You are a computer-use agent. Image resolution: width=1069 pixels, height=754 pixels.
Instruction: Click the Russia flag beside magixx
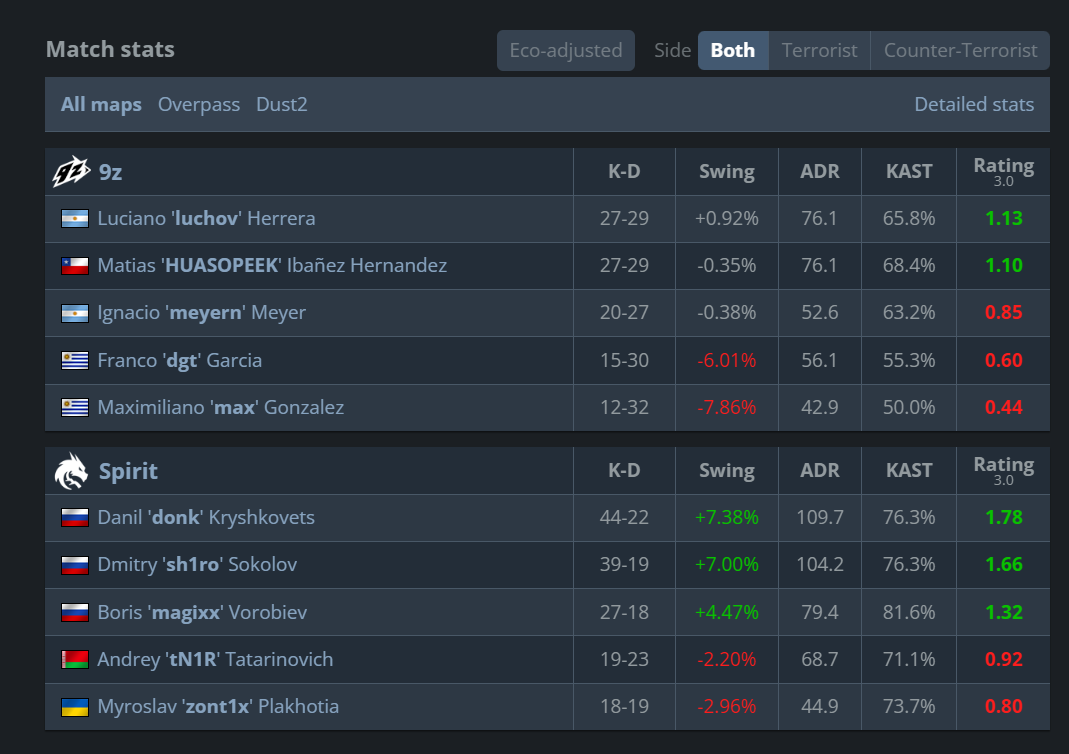click(75, 612)
